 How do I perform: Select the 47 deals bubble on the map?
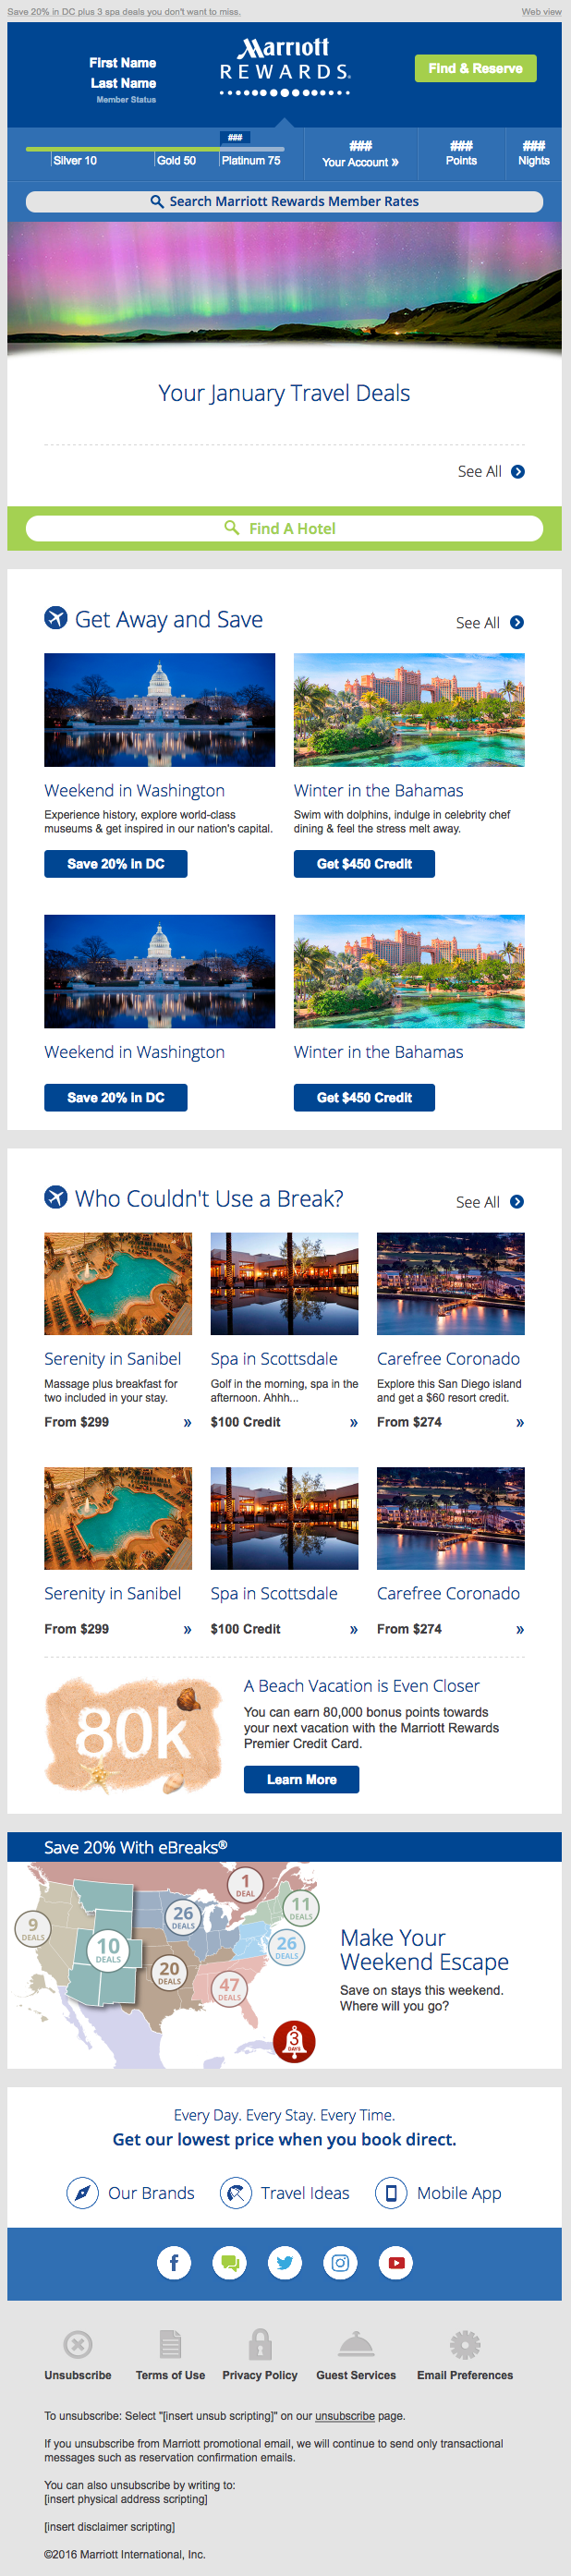point(229,1988)
